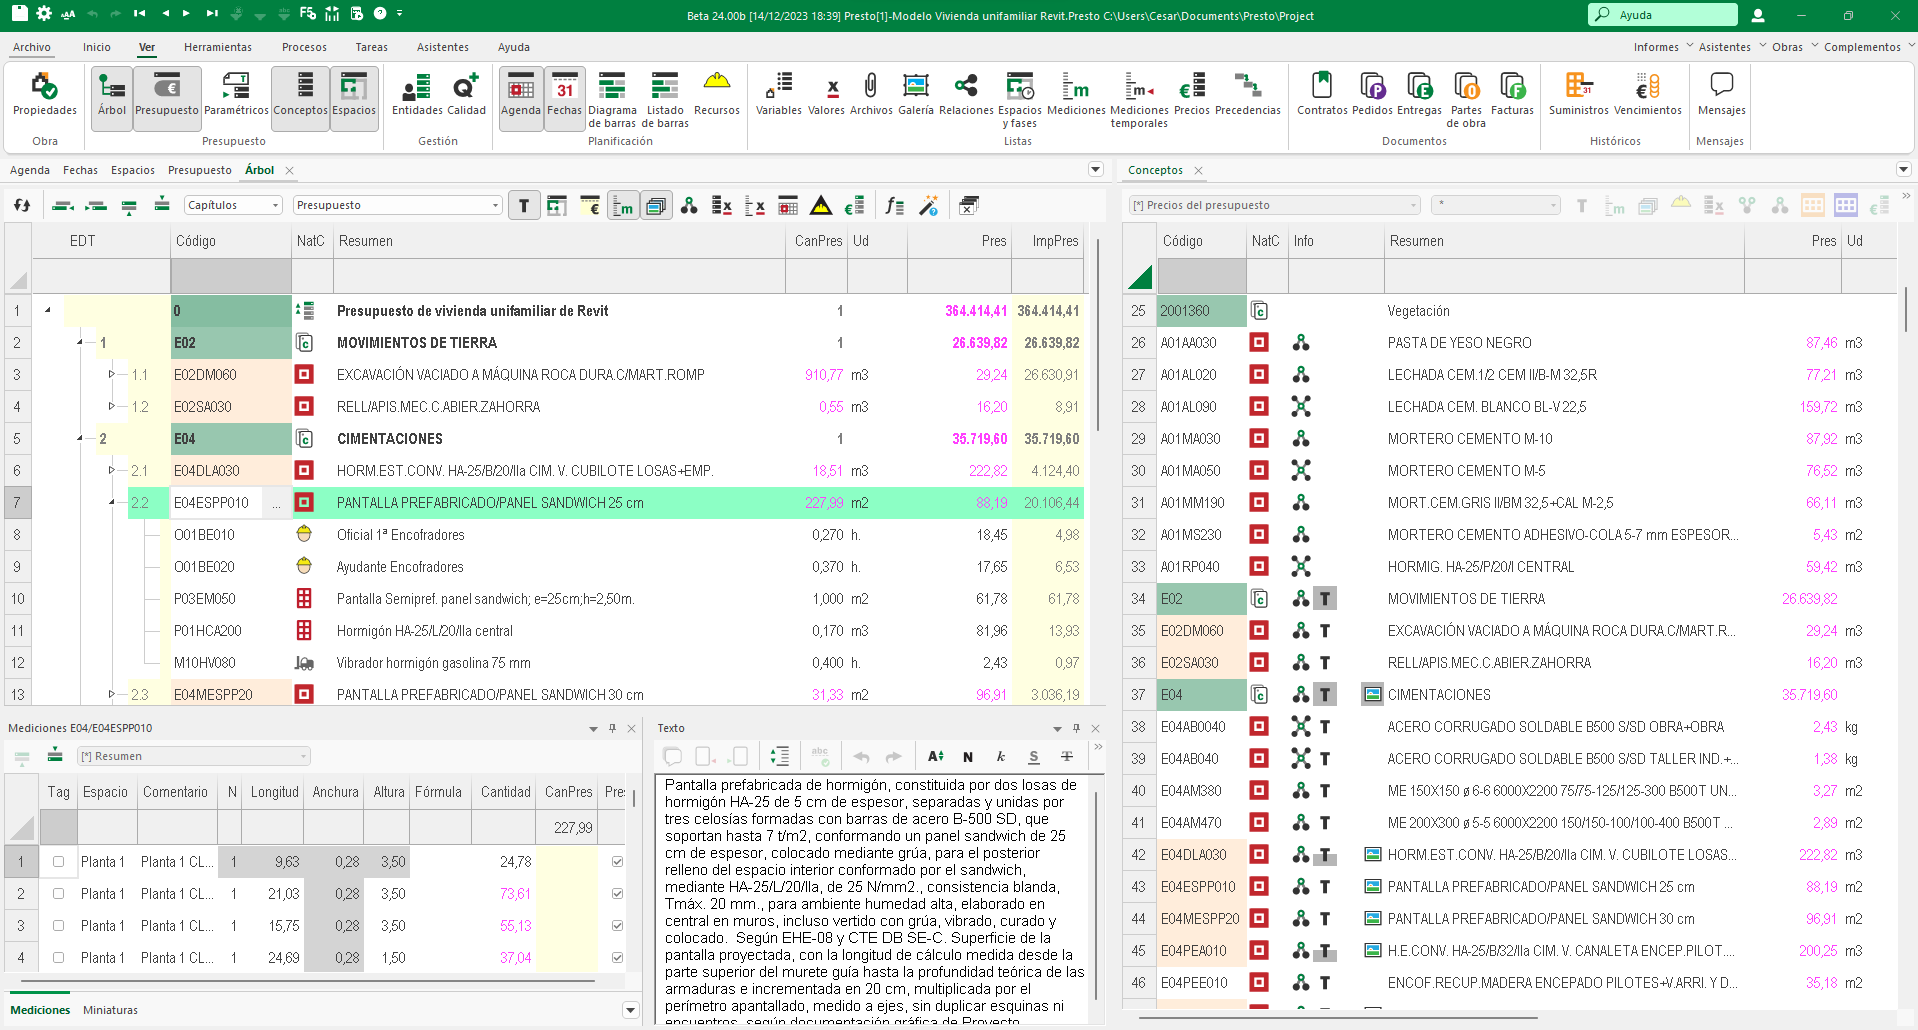Switch to the Miniaturas tab

point(111,1010)
